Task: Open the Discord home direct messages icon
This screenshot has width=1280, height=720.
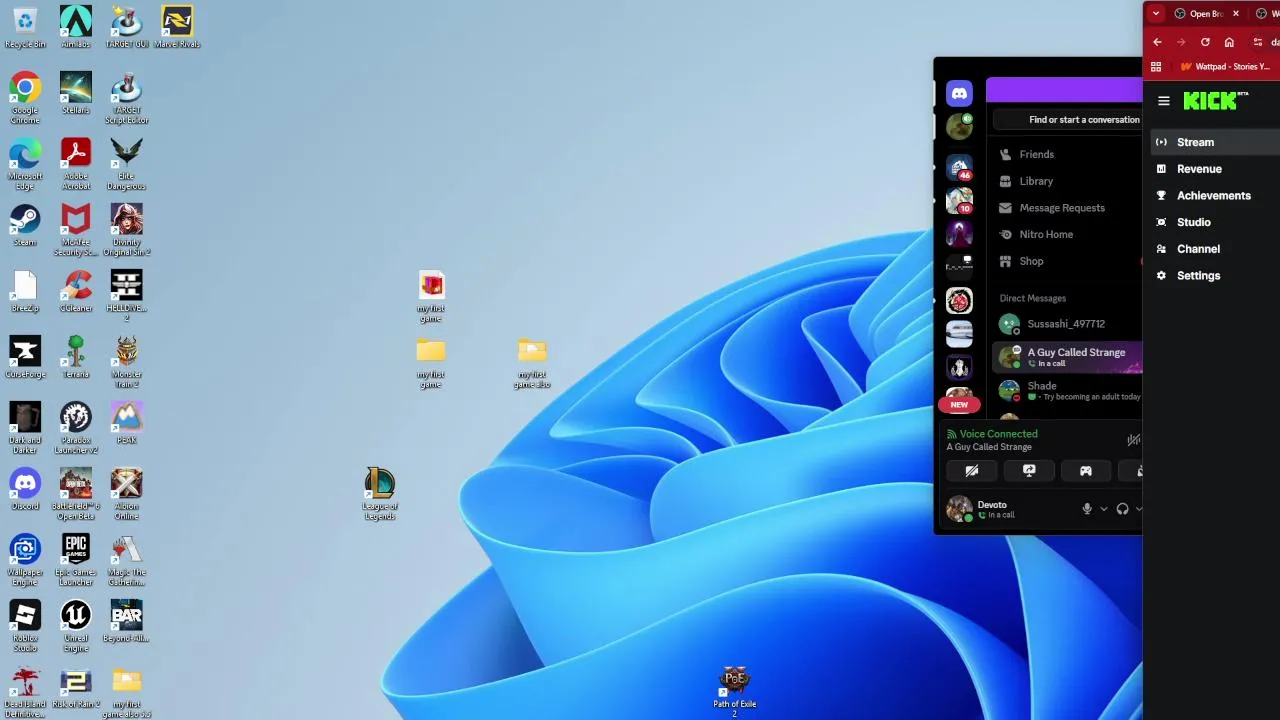Action: tap(959, 93)
